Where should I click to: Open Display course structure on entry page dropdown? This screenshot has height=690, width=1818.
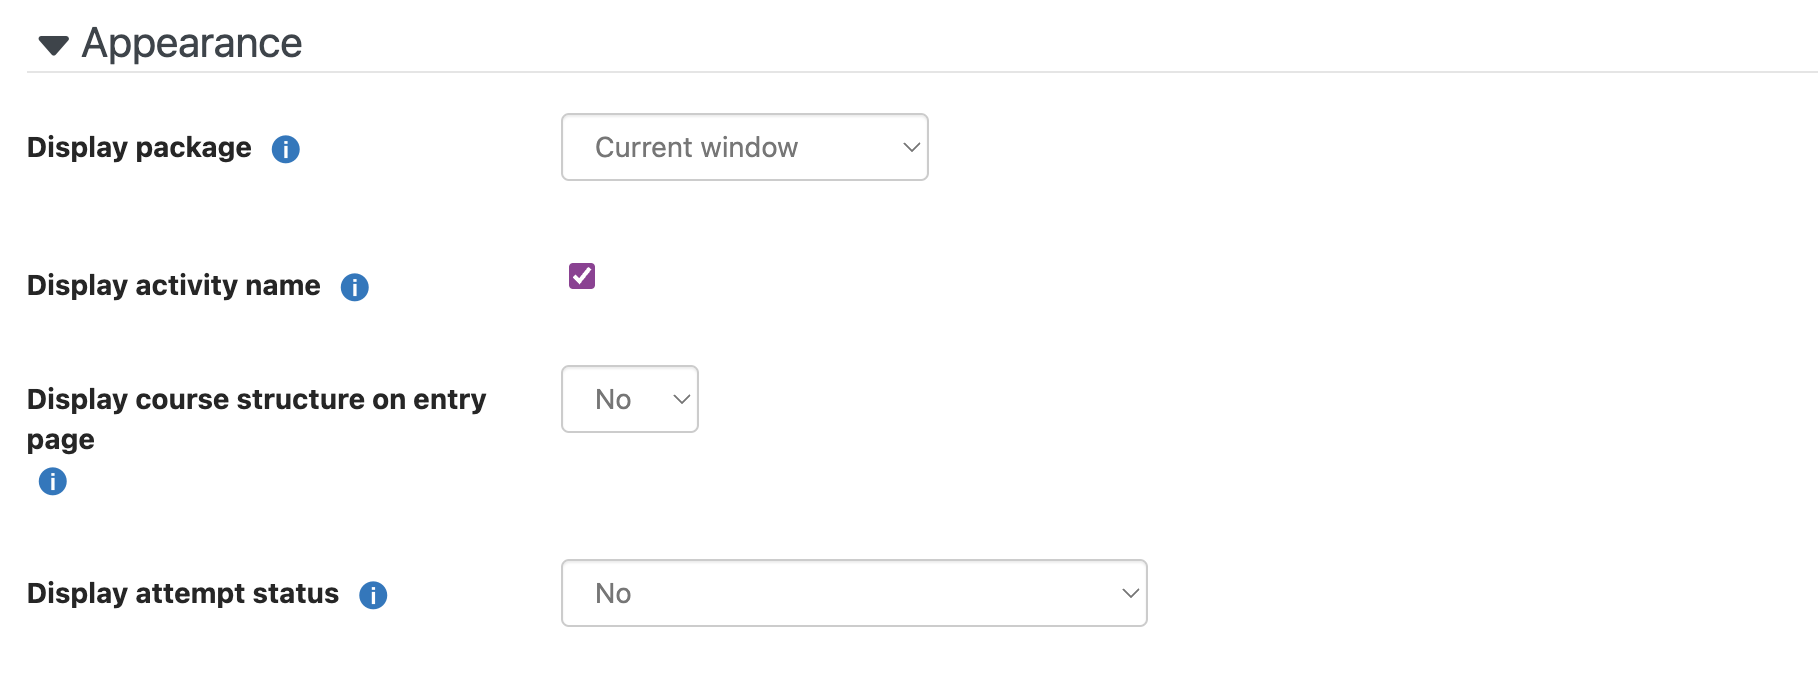630,399
